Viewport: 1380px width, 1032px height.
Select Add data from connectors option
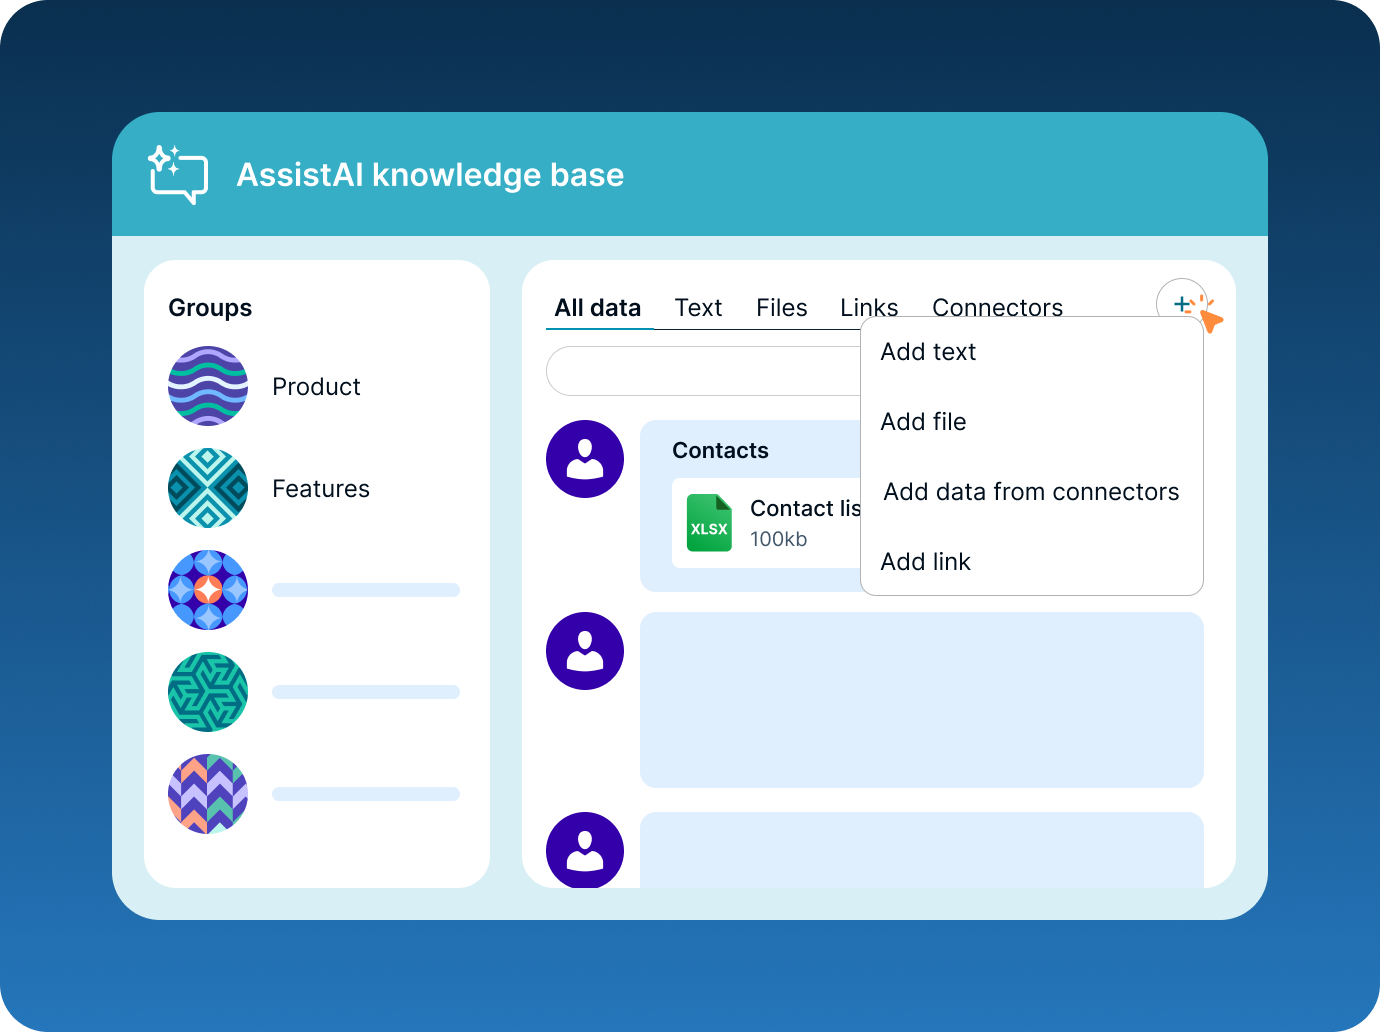(x=1031, y=492)
